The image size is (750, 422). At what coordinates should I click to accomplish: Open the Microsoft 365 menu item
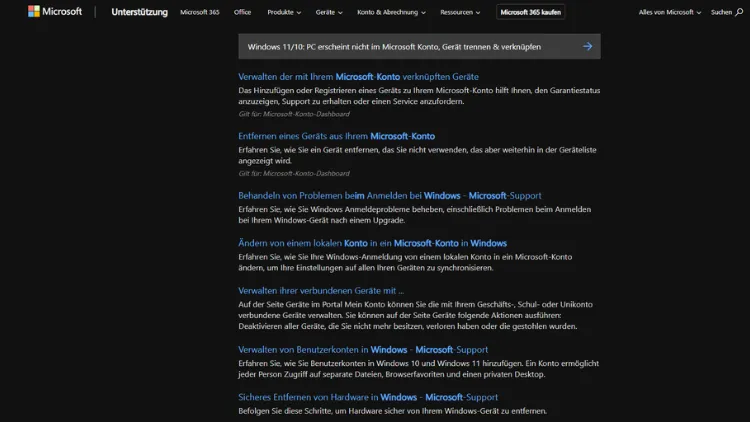pyautogui.click(x=199, y=12)
